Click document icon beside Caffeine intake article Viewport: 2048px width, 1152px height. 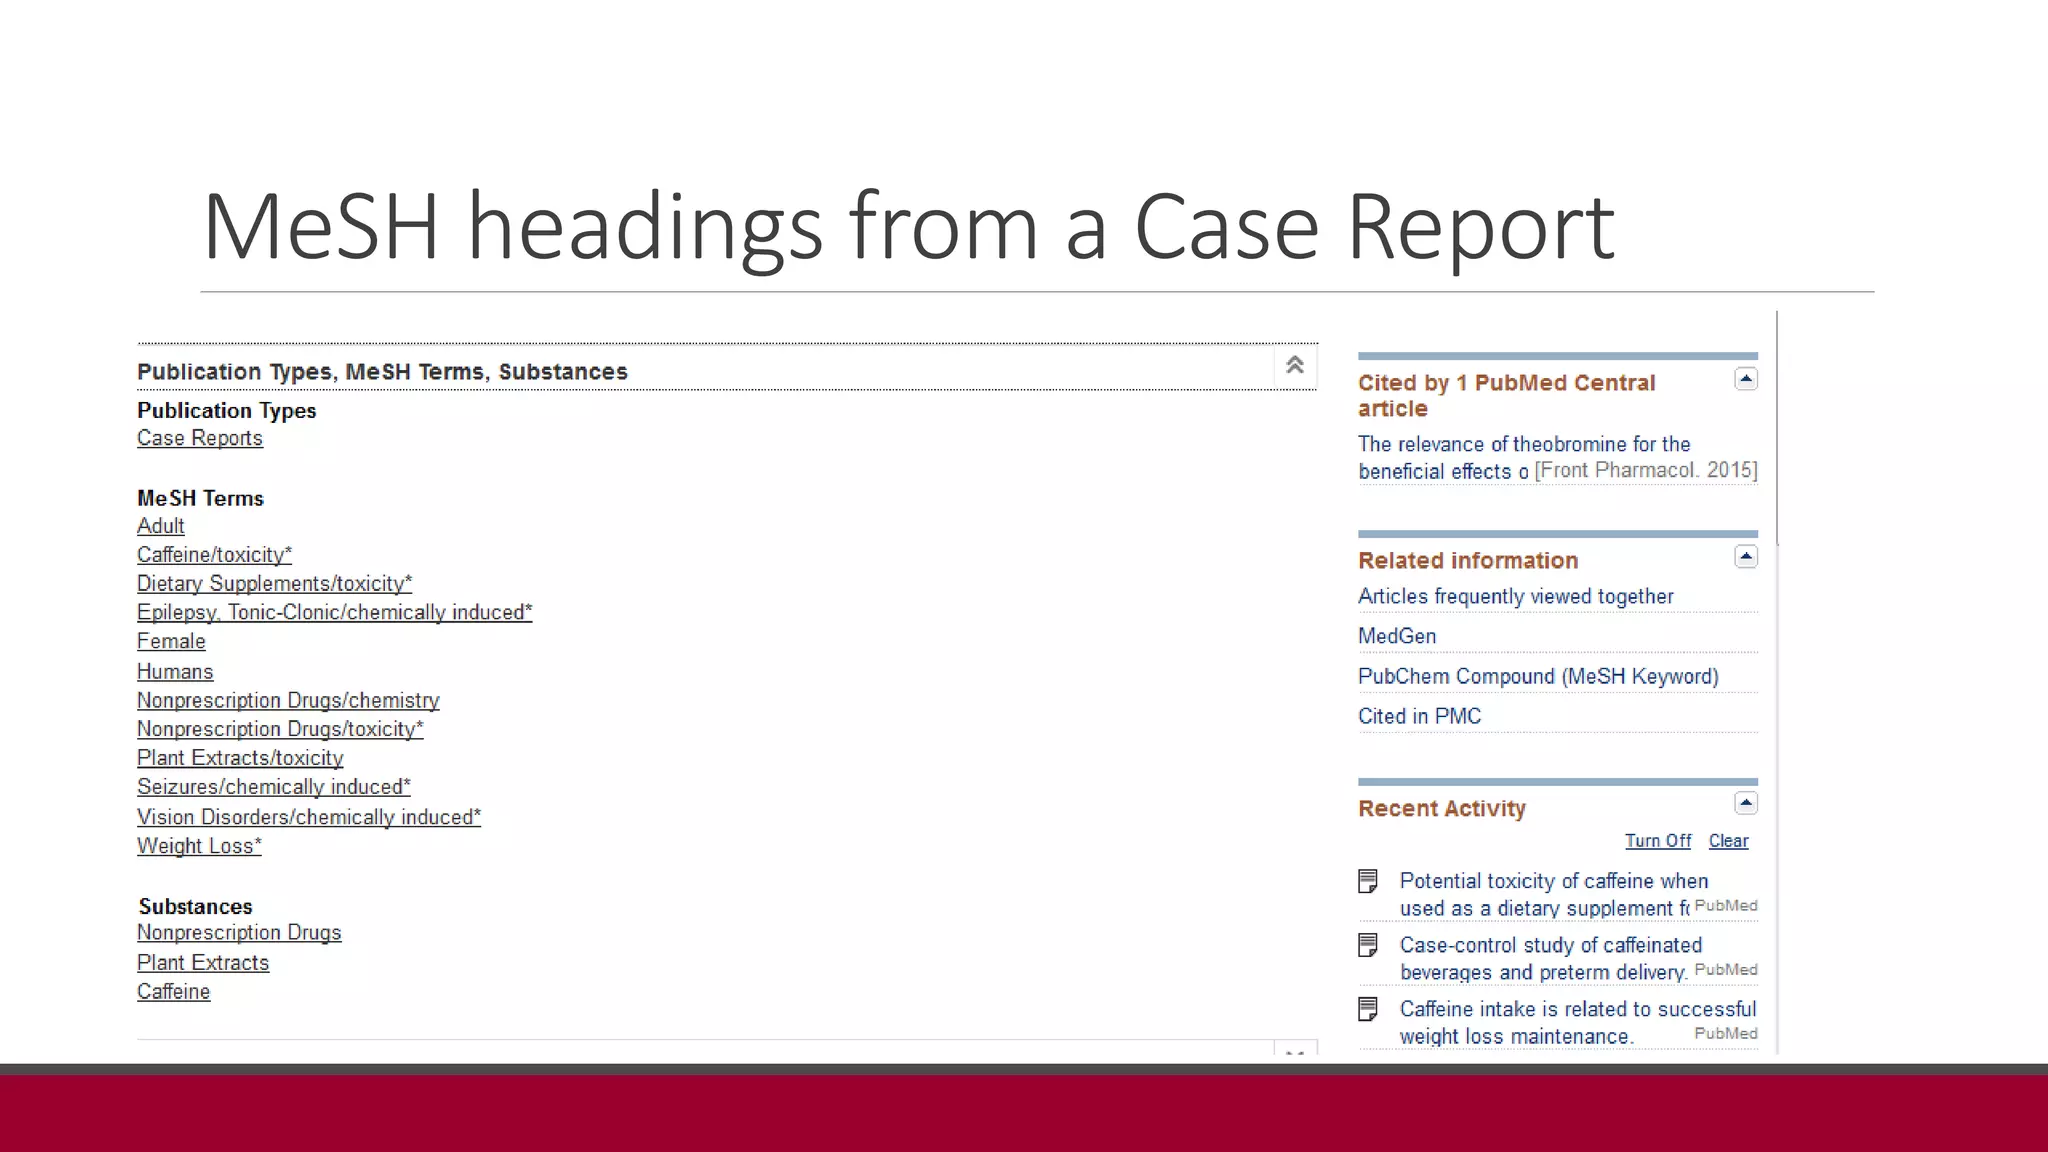[x=1368, y=1009]
